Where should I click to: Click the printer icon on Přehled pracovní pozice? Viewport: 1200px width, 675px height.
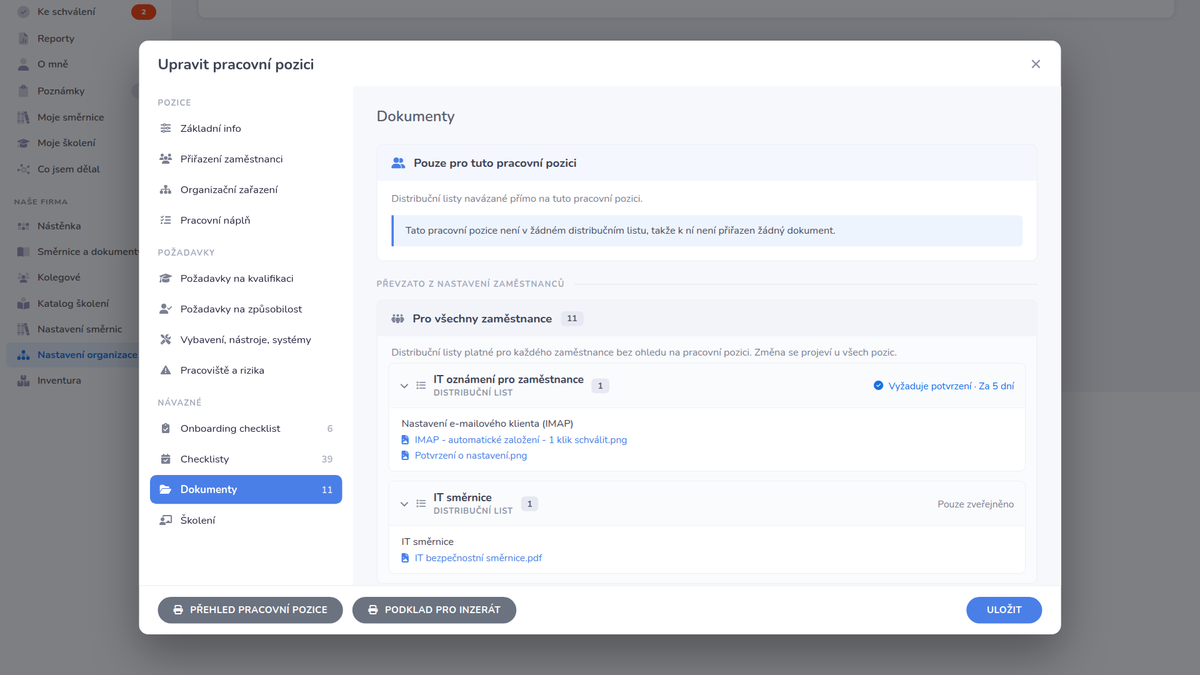[x=178, y=610]
